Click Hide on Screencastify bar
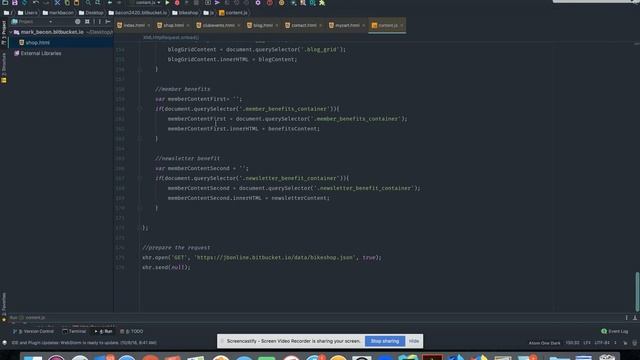 (413, 341)
